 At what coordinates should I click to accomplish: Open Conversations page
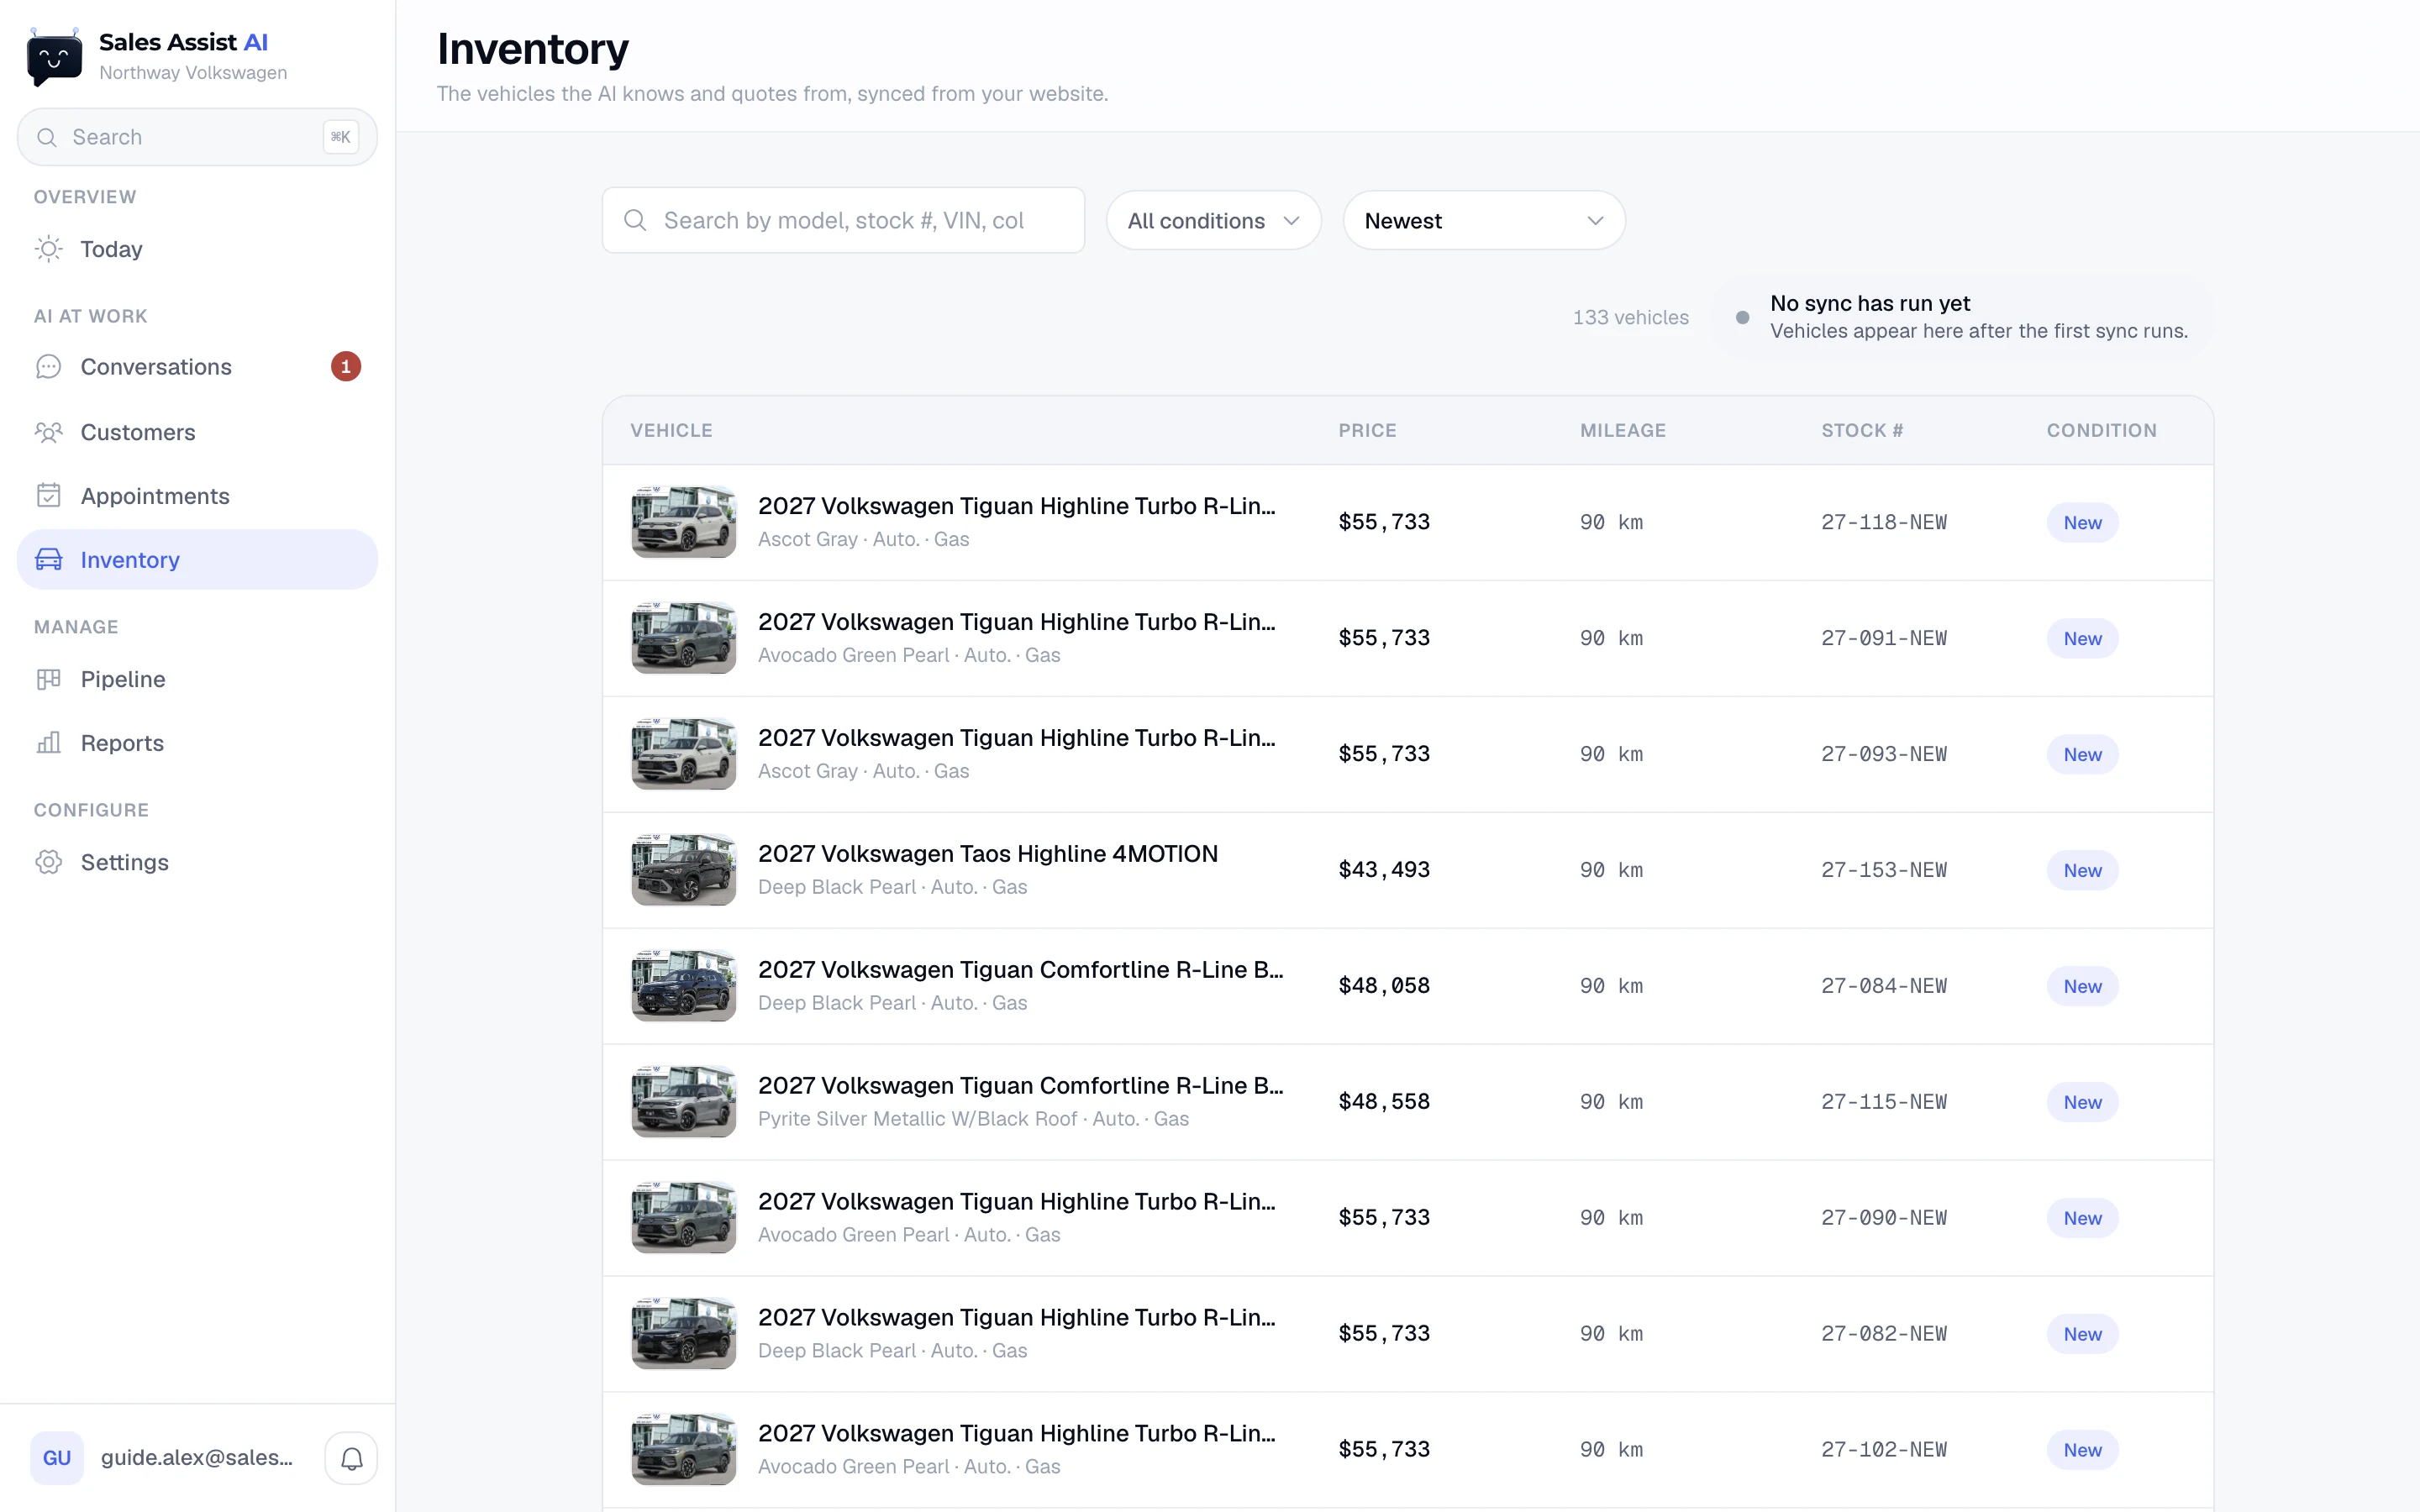(x=197, y=367)
